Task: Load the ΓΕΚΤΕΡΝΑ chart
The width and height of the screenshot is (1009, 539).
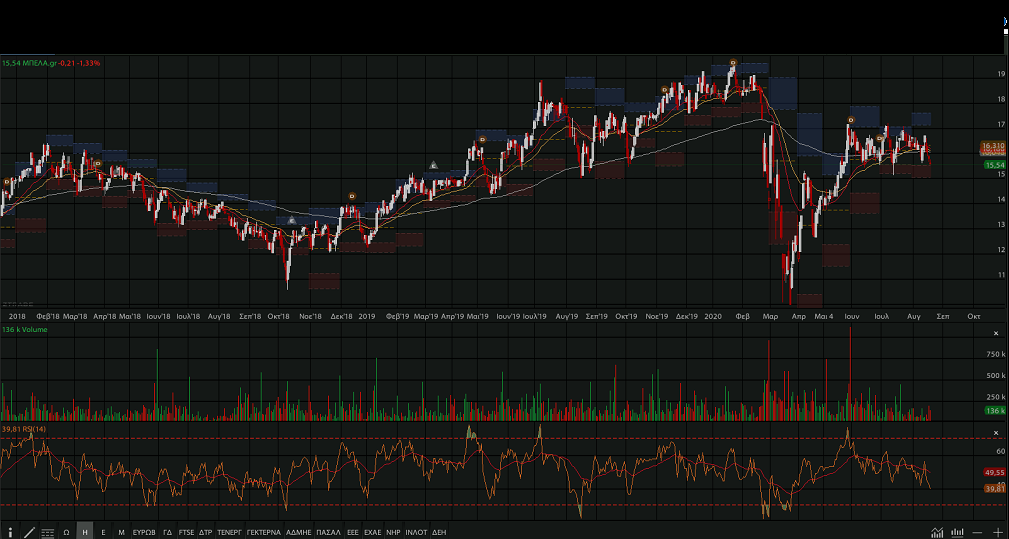Action: click(263, 532)
